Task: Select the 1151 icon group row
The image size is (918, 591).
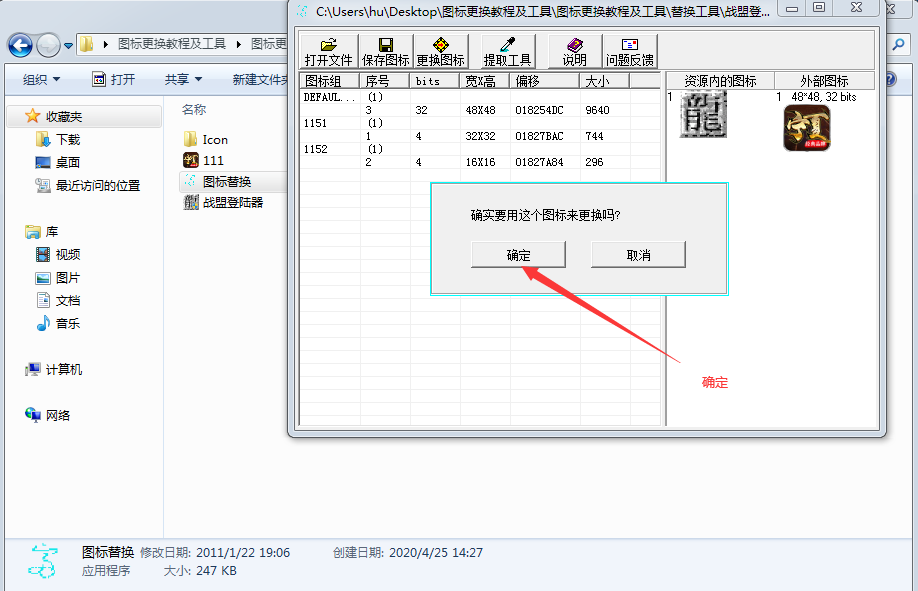Action: click(480, 123)
